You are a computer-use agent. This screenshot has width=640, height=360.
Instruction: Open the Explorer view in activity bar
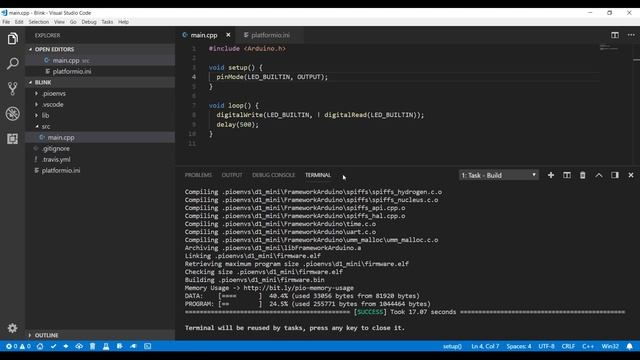pos(13,39)
